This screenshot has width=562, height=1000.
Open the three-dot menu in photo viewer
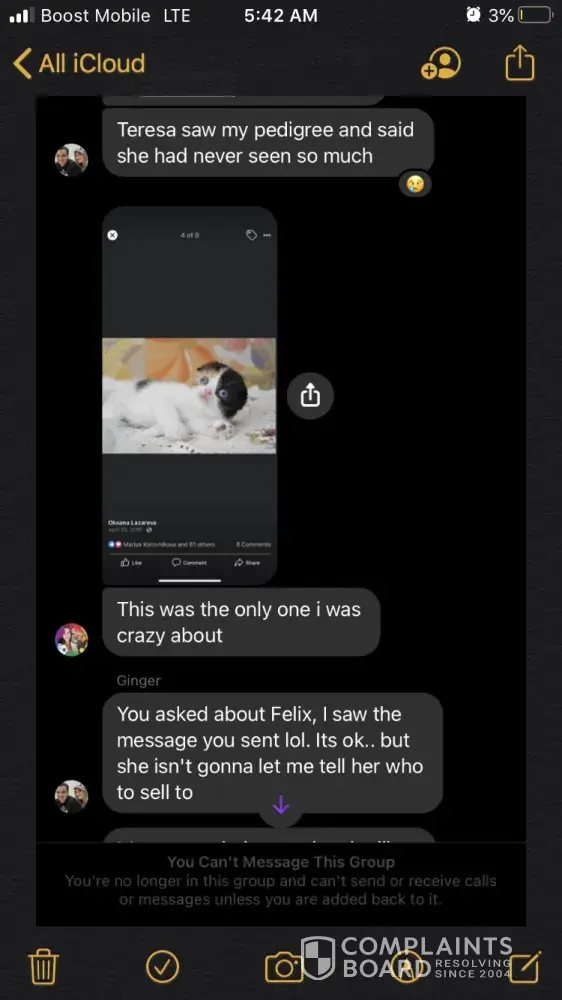tap(267, 235)
